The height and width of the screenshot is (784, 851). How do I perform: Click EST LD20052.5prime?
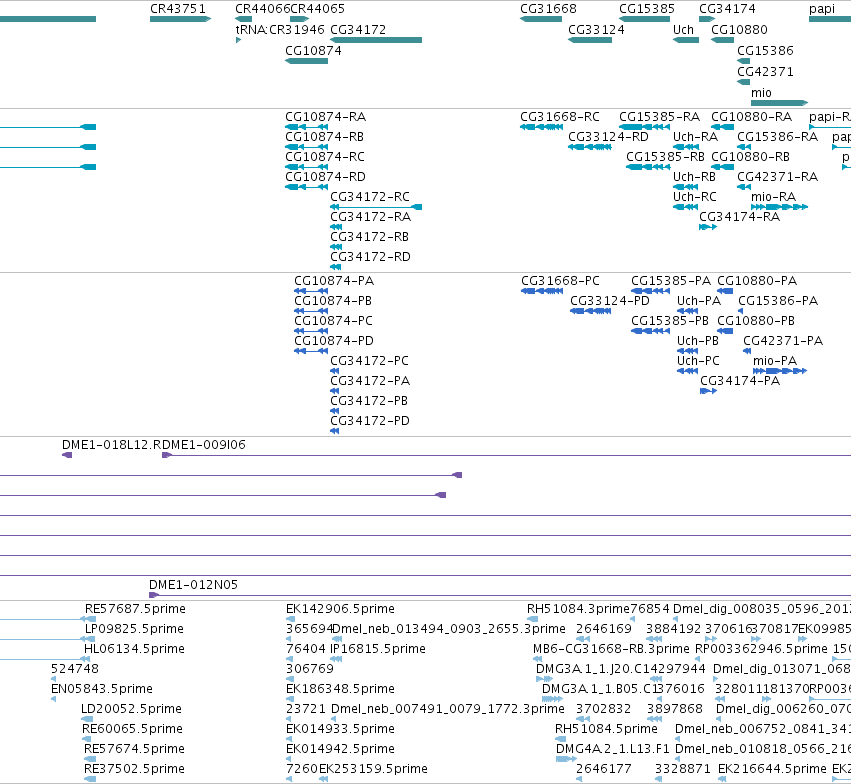pos(87,719)
